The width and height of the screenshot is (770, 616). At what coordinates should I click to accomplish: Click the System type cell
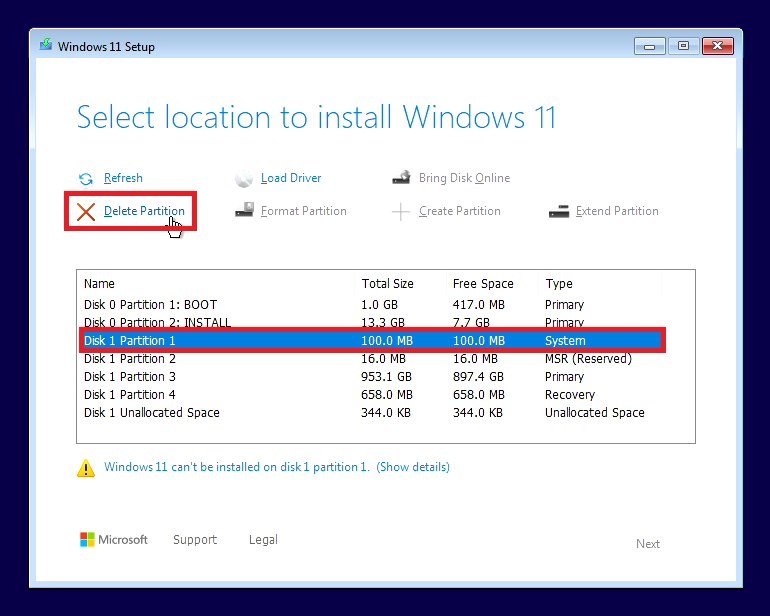[x=565, y=340]
